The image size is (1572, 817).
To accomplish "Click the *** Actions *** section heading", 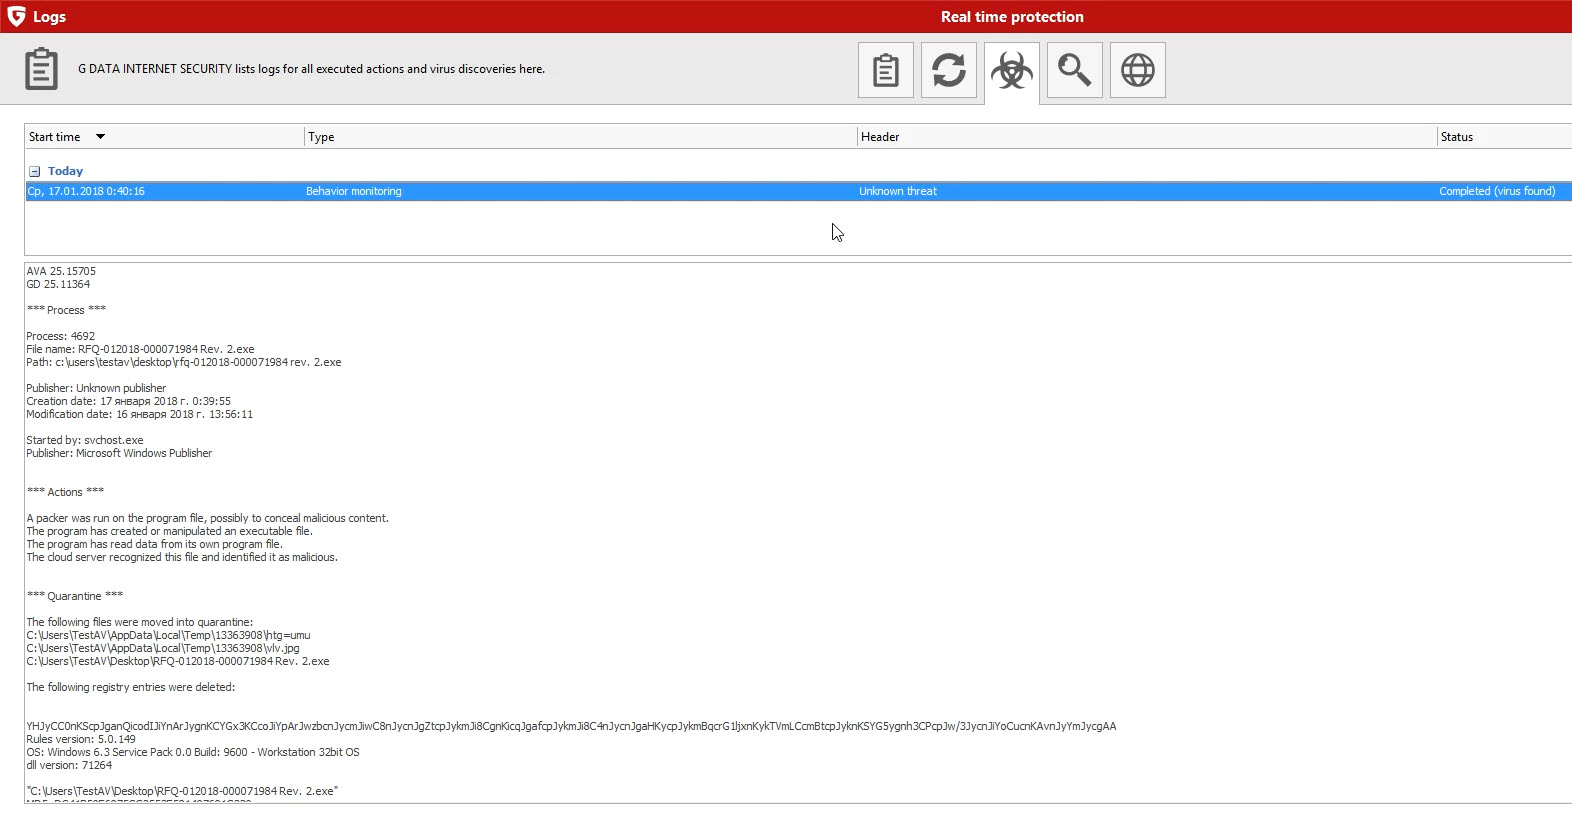I will point(65,492).
